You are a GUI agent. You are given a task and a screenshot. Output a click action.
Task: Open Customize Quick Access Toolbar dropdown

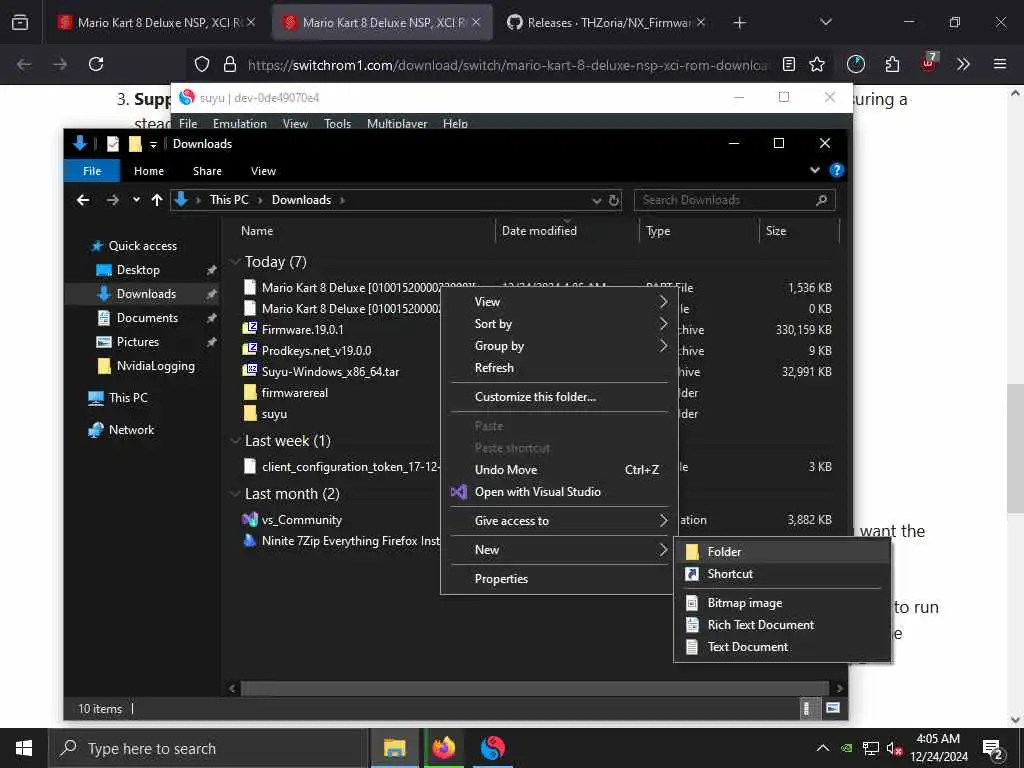[x=153, y=144]
